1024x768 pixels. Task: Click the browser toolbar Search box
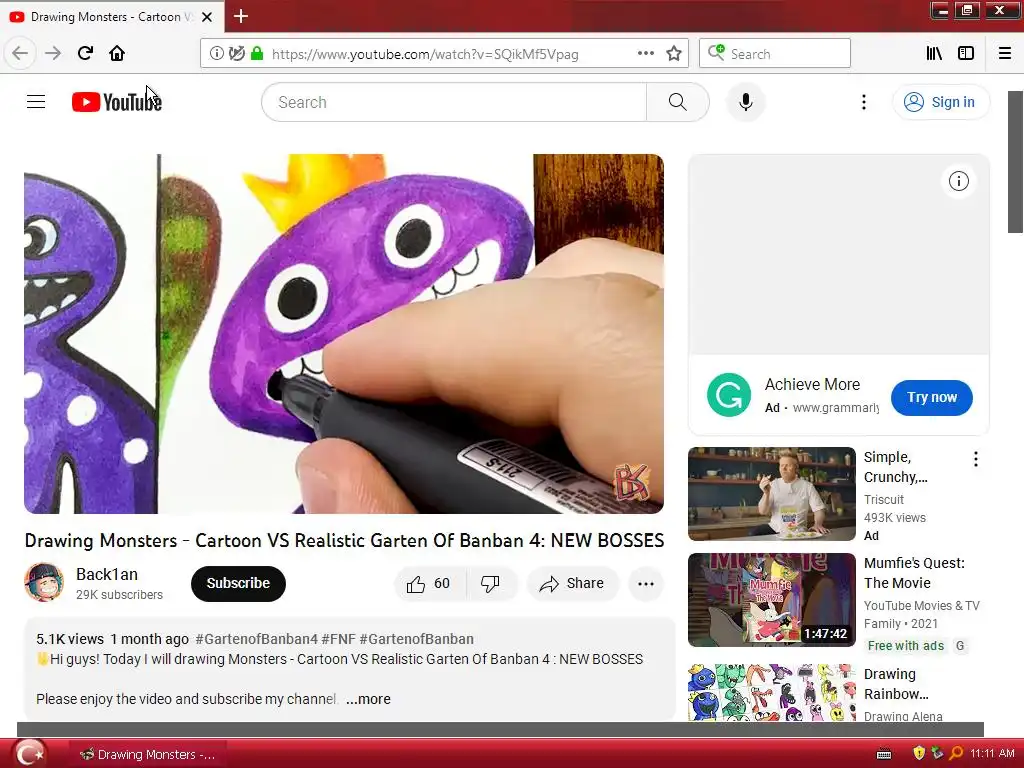coord(775,54)
